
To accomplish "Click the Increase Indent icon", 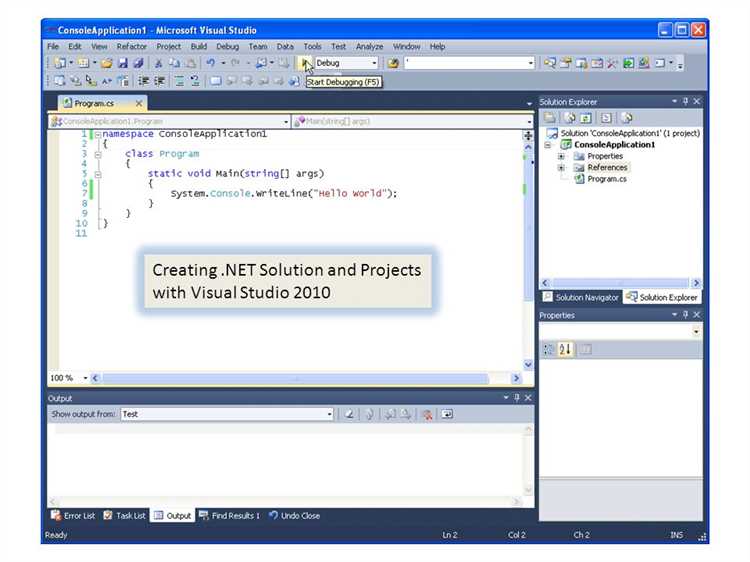I will [x=159, y=81].
